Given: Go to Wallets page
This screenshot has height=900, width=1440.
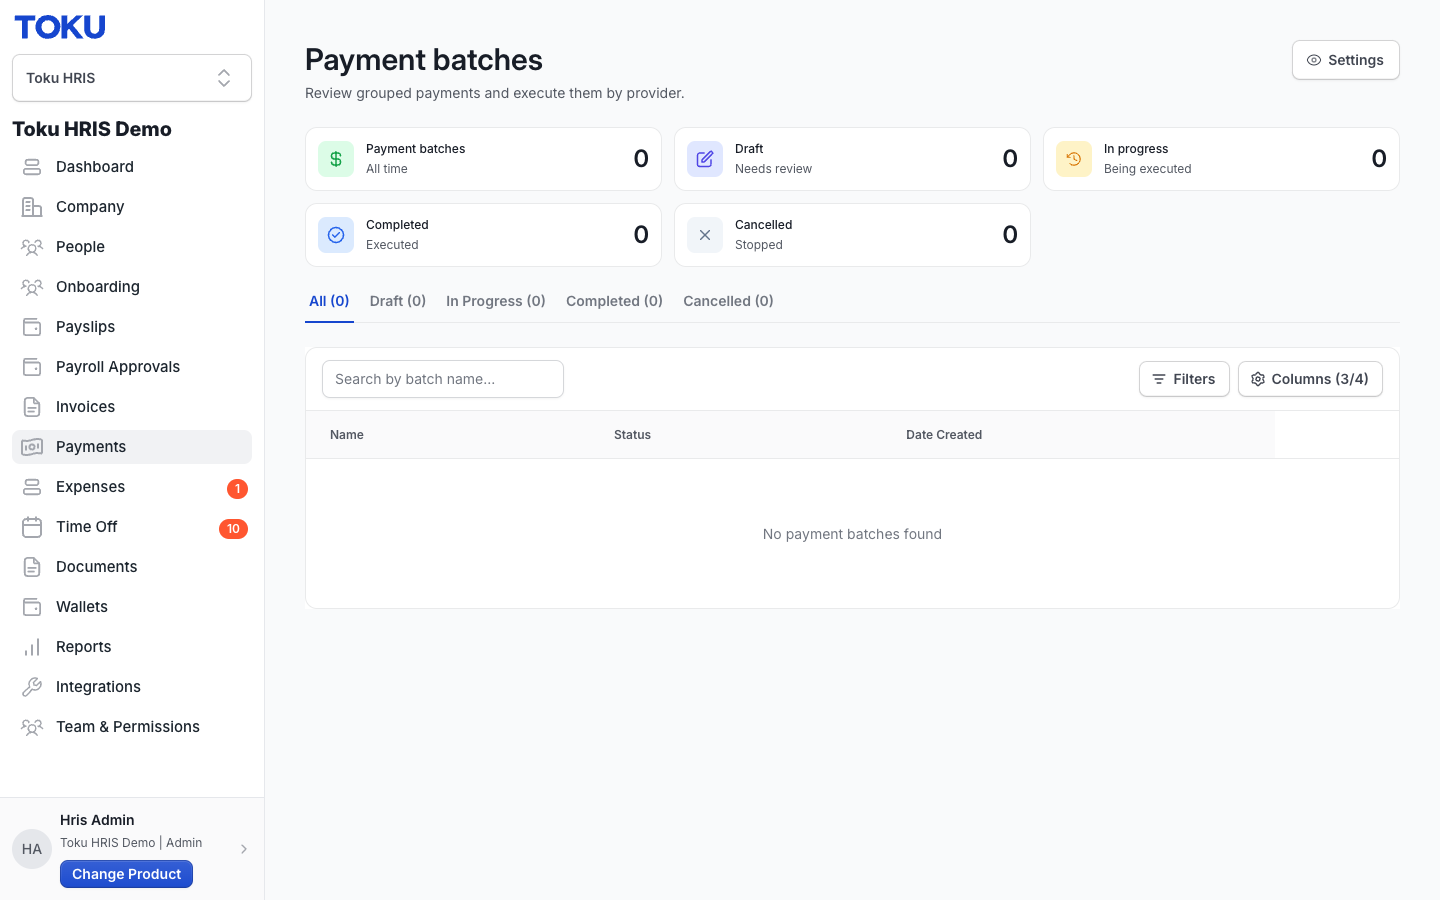Looking at the screenshot, I should (x=132, y=607).
